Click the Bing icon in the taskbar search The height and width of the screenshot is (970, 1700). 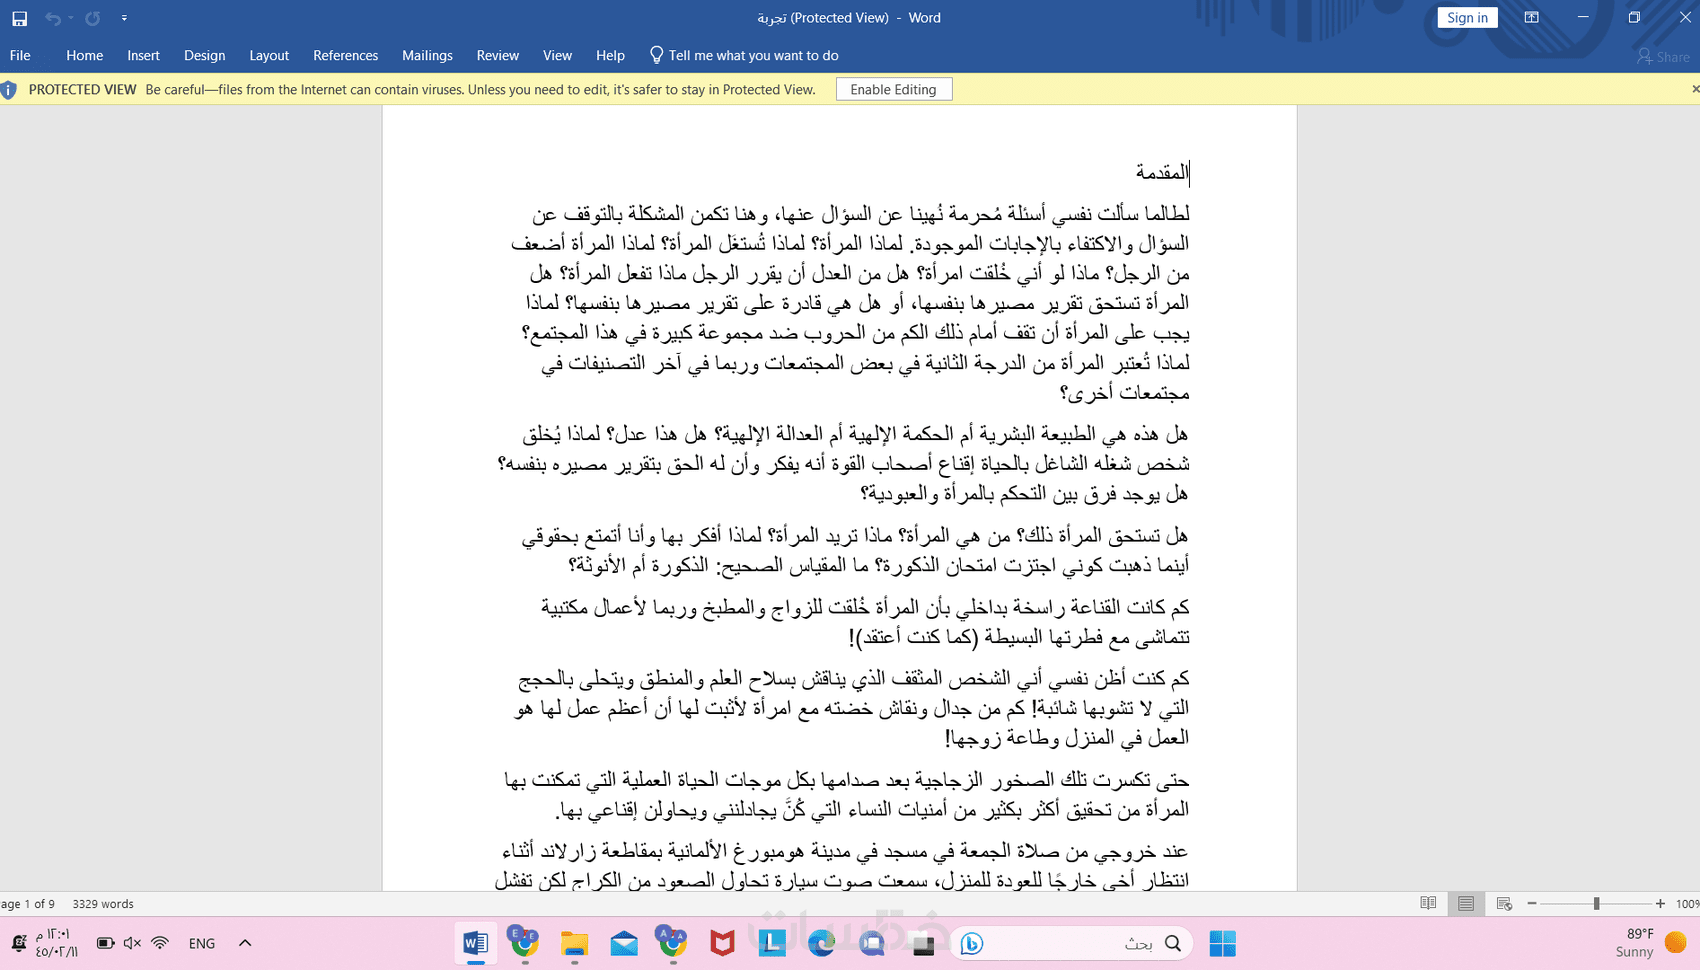click(x=972, y=943)
